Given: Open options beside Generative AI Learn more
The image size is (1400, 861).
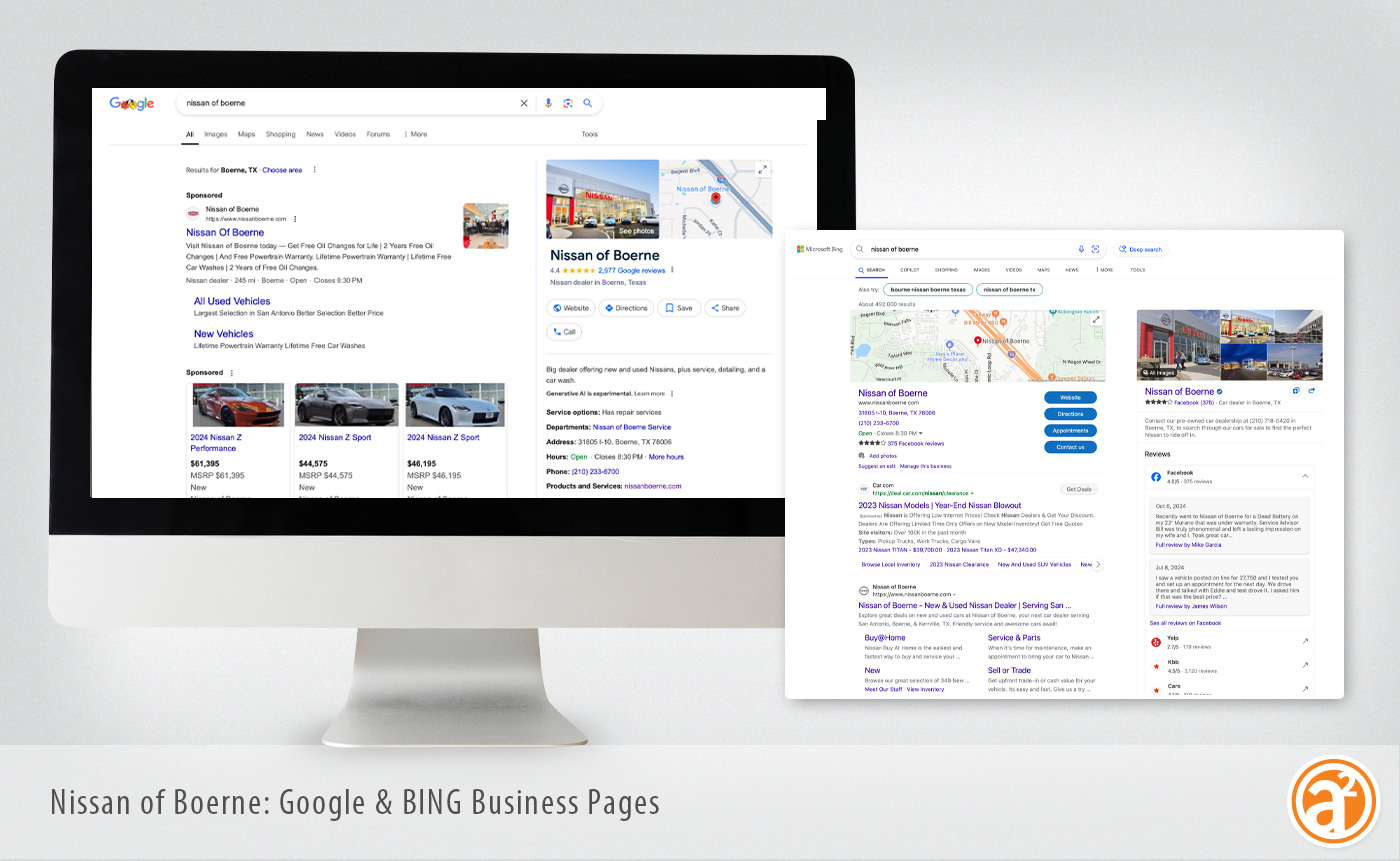Looking at the screenshot, I should pos(672,394).
